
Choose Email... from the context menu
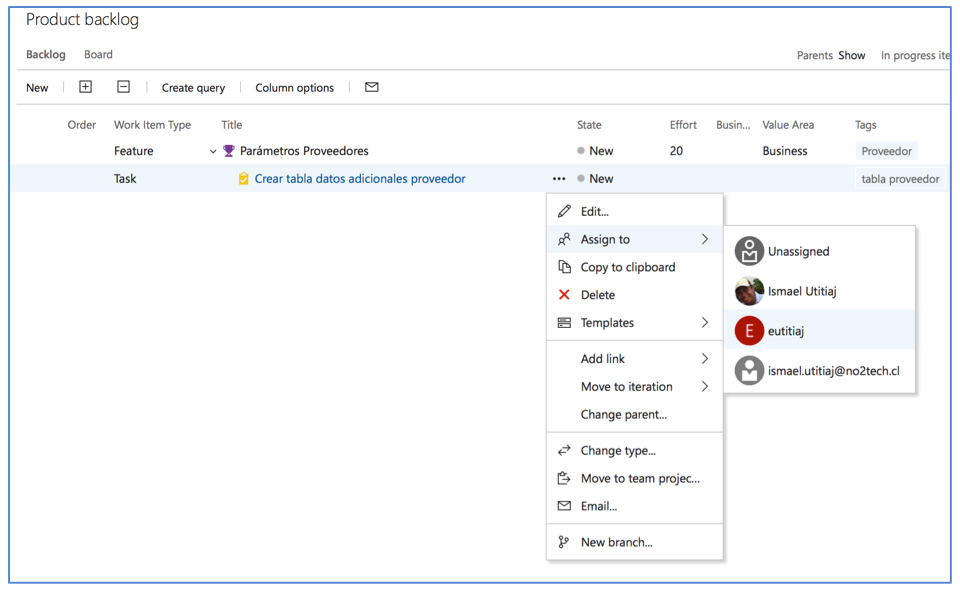(x=635, y=506)
